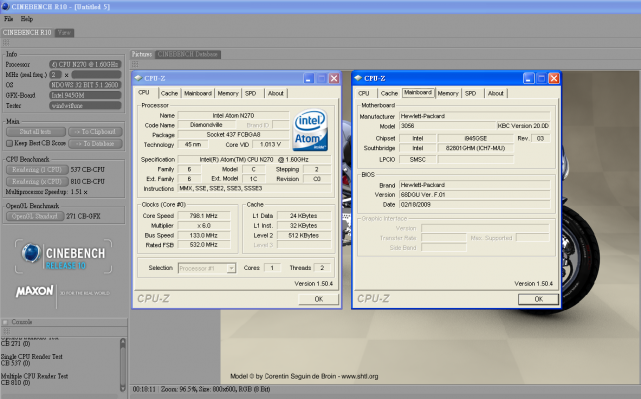Image resolution: width=641 pixels, height=399 pixels.
Task: Select Mainboard tab in right CPU-Z window
Action: [418, 93]
